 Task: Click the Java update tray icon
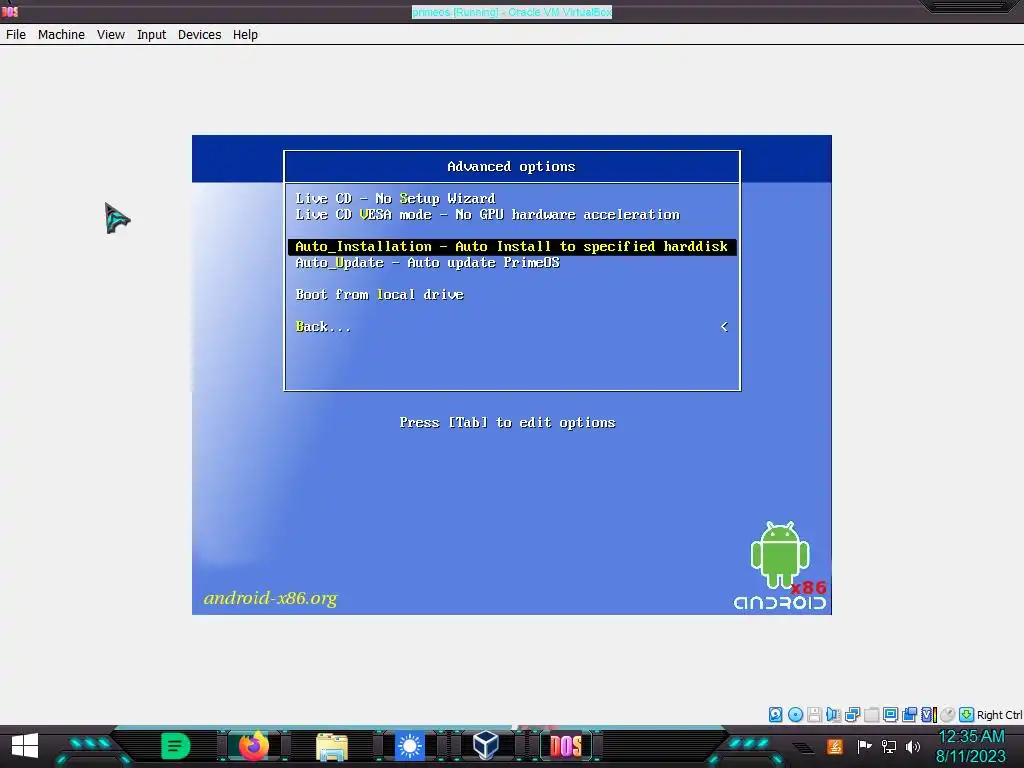[x=835, y=746]
